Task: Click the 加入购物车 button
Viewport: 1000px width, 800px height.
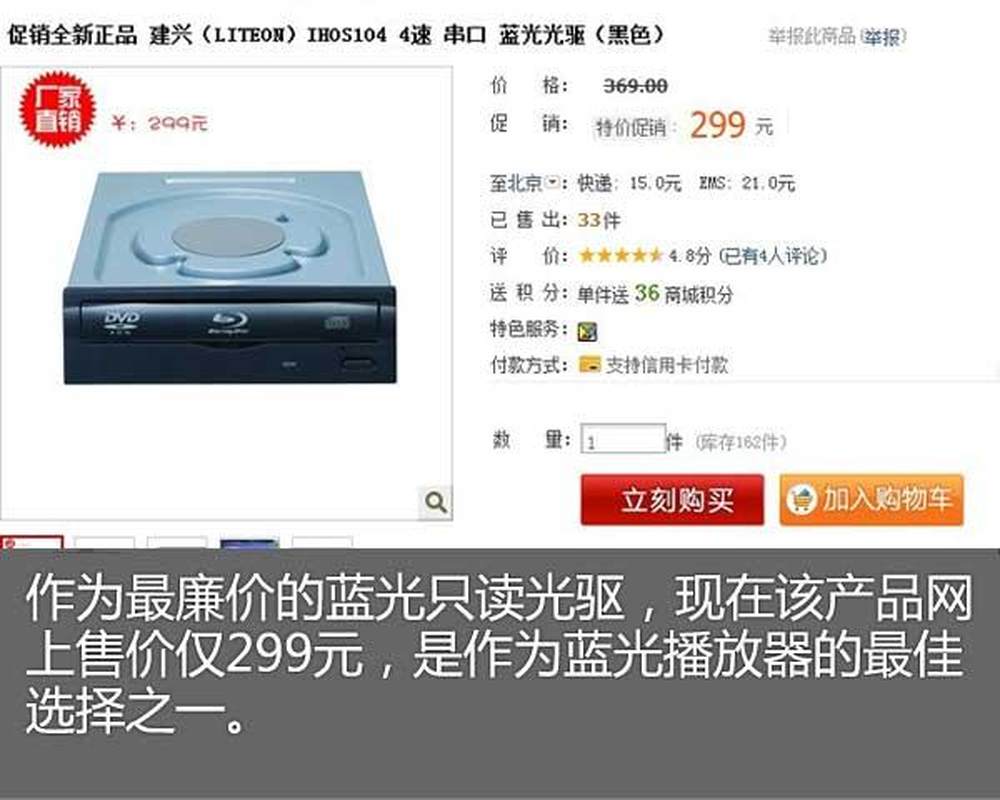Action: pyautogui.click(x=871, y=500)
